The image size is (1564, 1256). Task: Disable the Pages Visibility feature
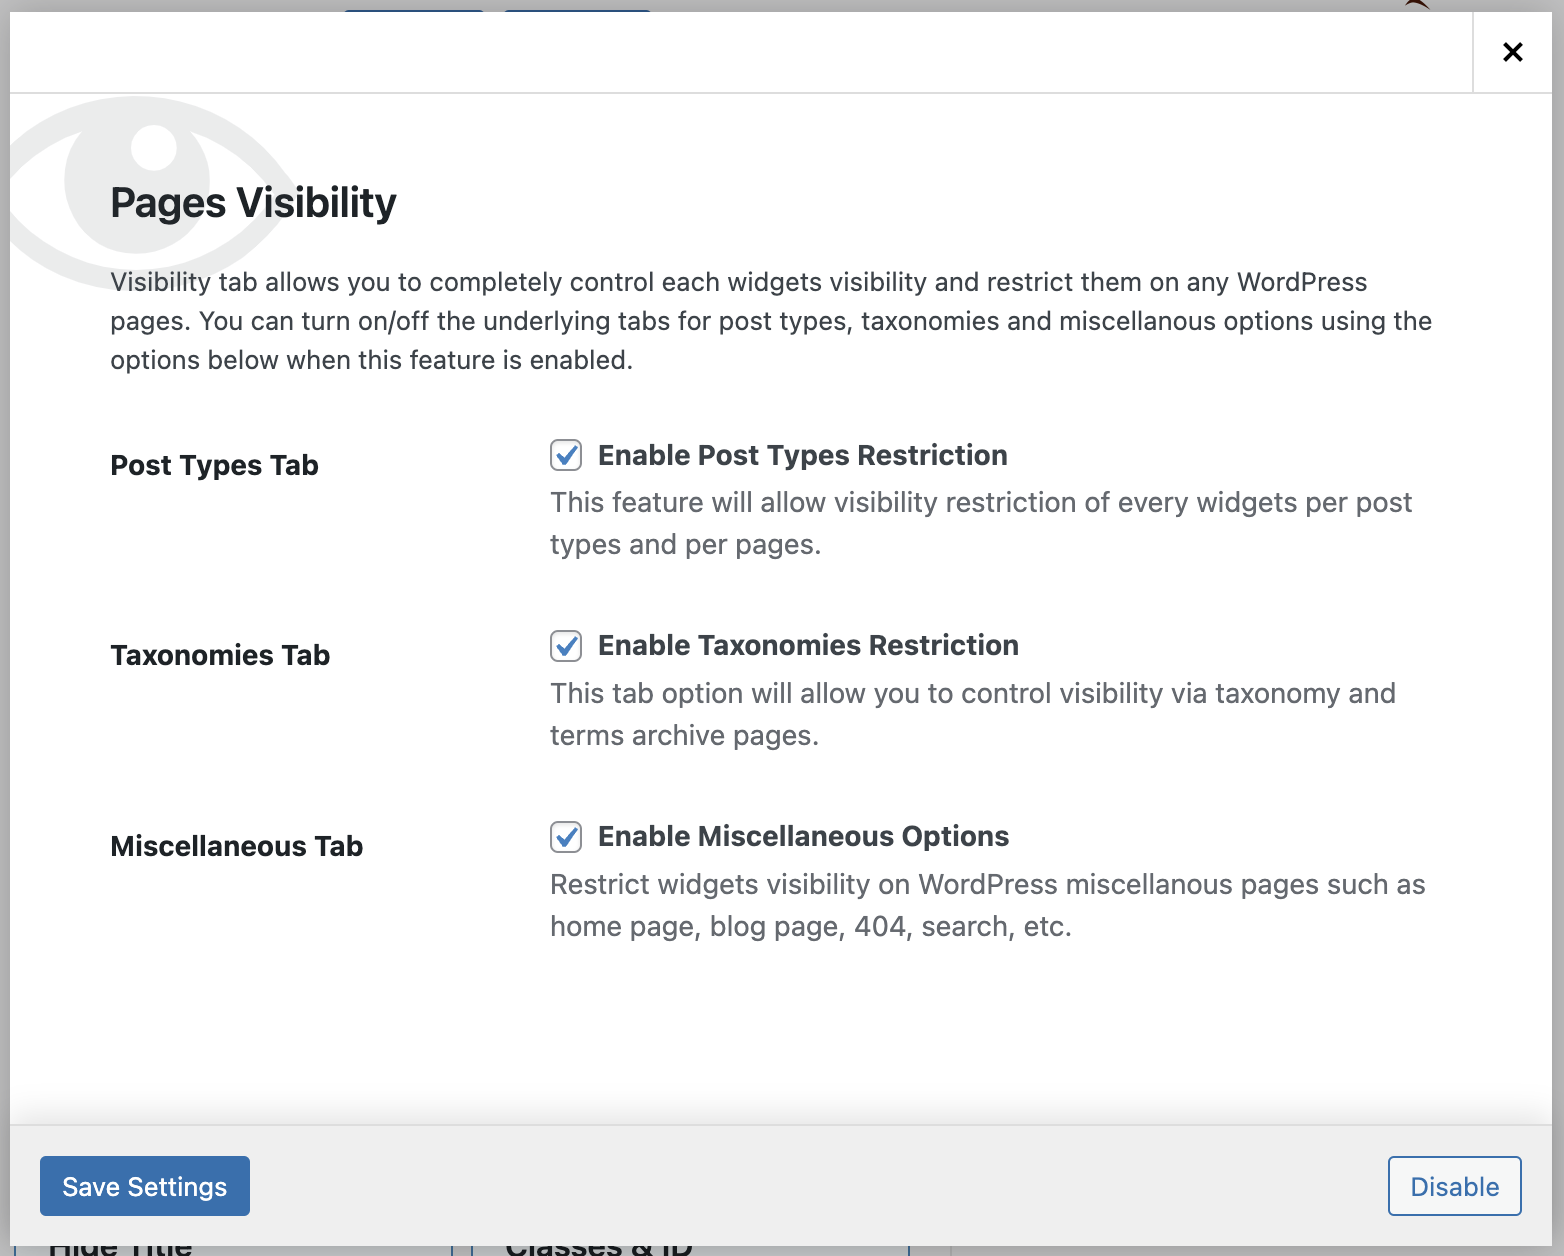pyautogui.click(x=1454, y=1186)
